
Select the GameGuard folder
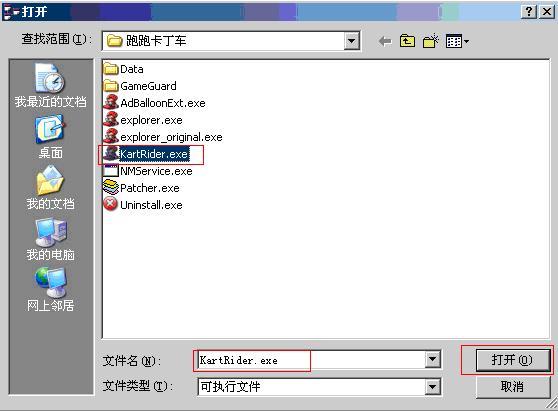coord(140,86)
